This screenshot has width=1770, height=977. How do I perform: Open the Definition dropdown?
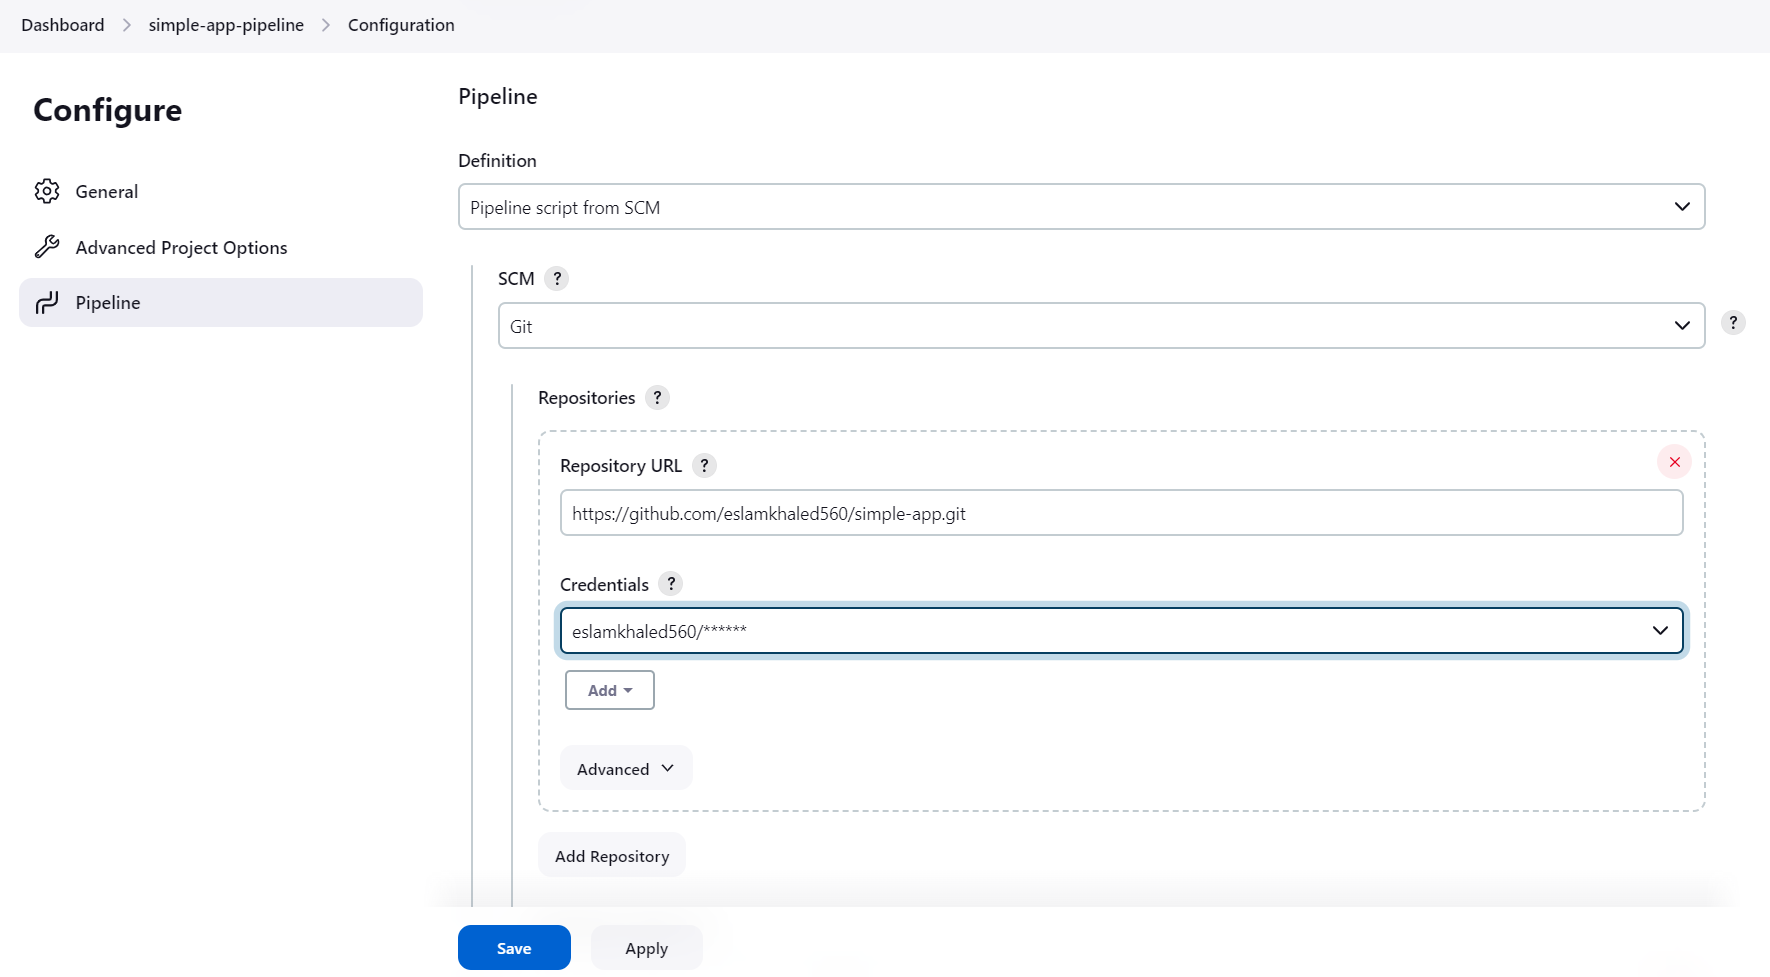tap(1081, 206)
